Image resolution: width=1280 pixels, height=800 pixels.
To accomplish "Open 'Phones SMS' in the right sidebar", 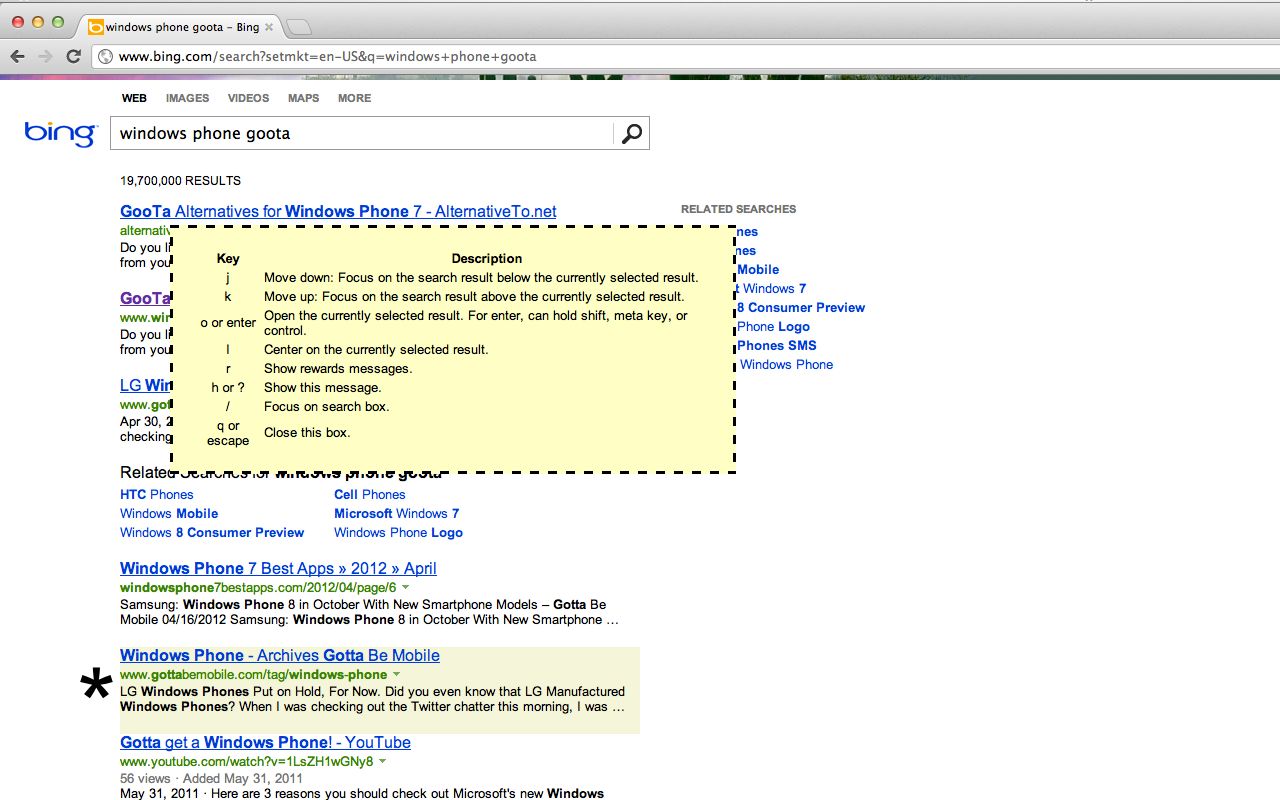I will [x=776, y=346].
